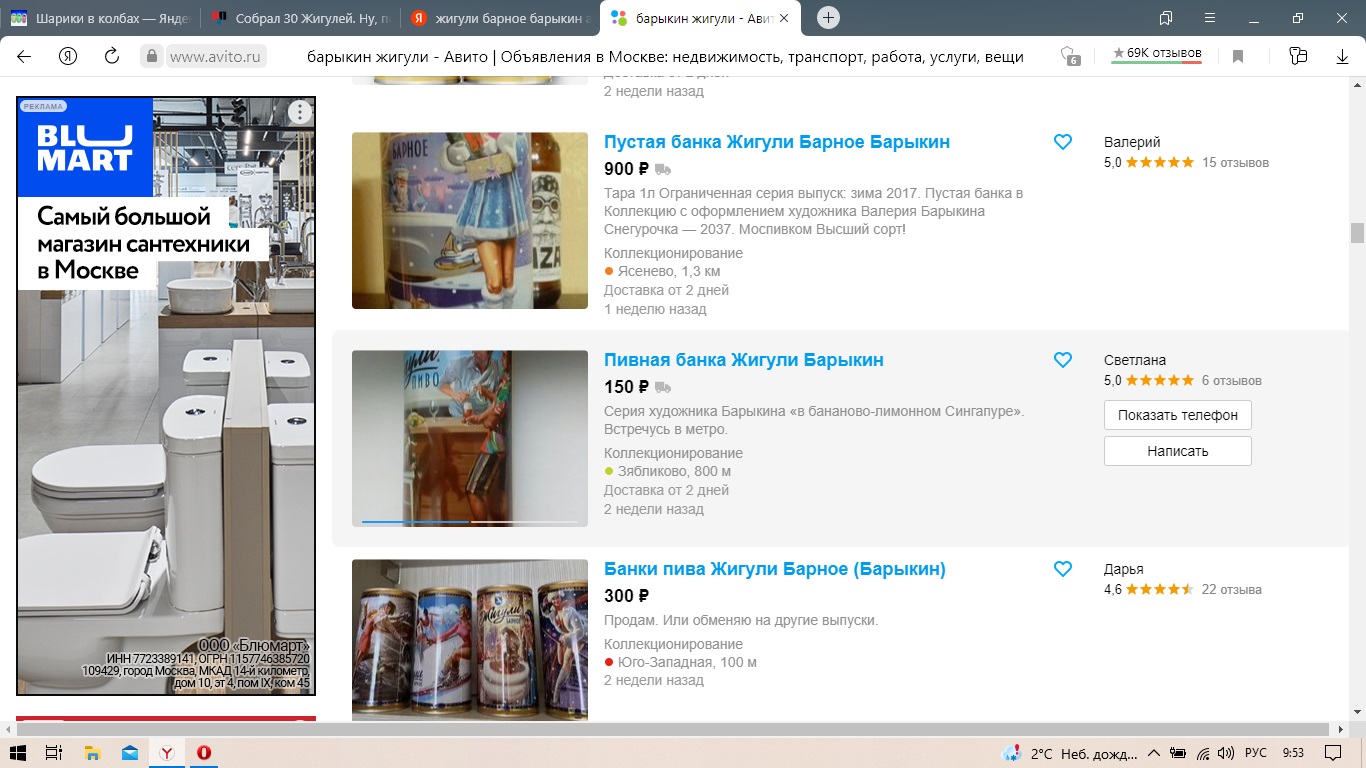The image size is (1366, 768).
Task: Open File Explorer from the taskbar
Action: point(92,753)
